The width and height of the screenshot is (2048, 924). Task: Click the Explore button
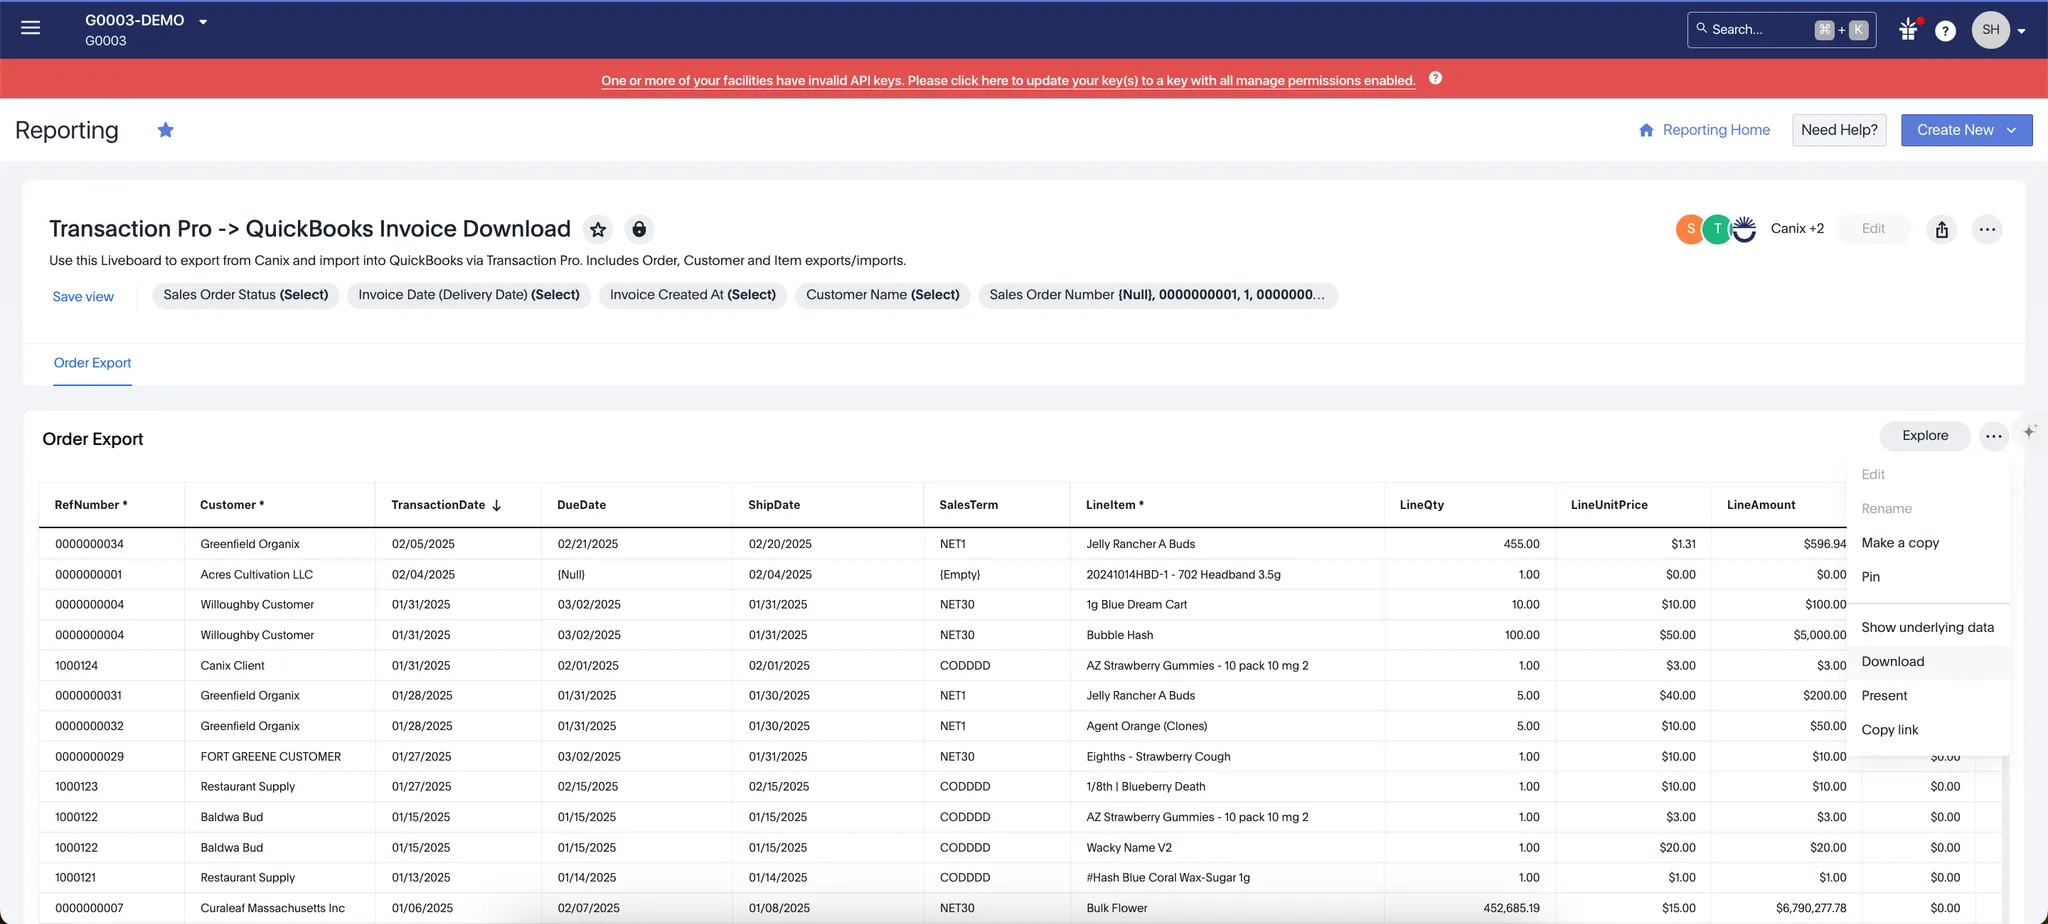[x=1925, y=436]
